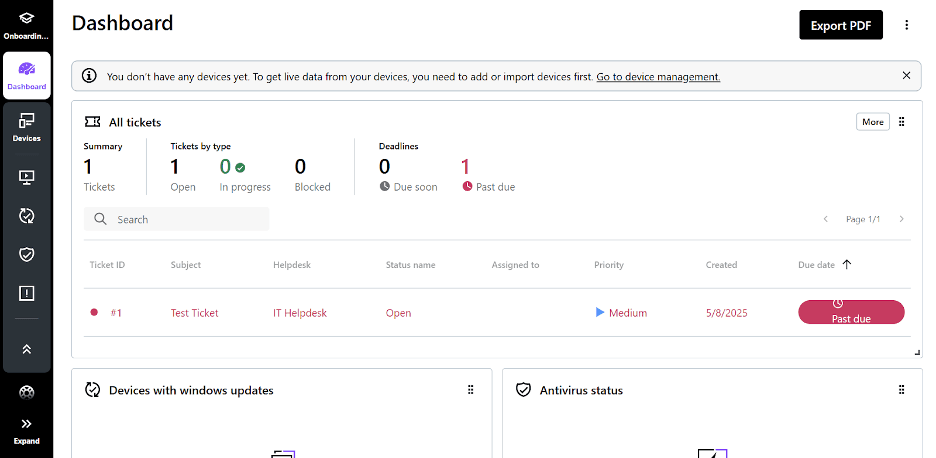
Task: Sort by Created column header
Action: tap(721, 265)
